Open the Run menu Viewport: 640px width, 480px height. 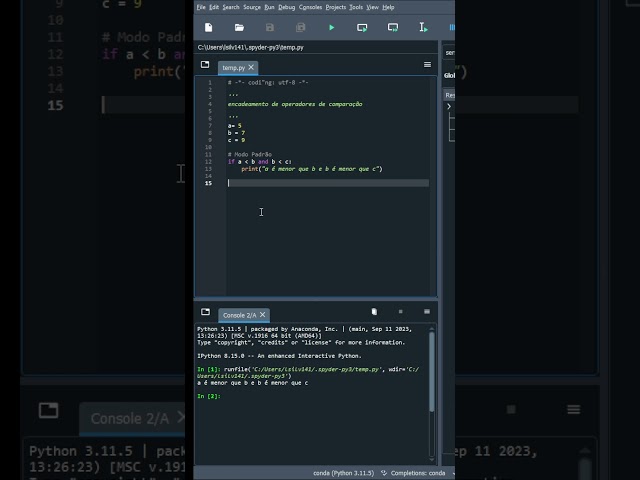(x=269, y=7)
